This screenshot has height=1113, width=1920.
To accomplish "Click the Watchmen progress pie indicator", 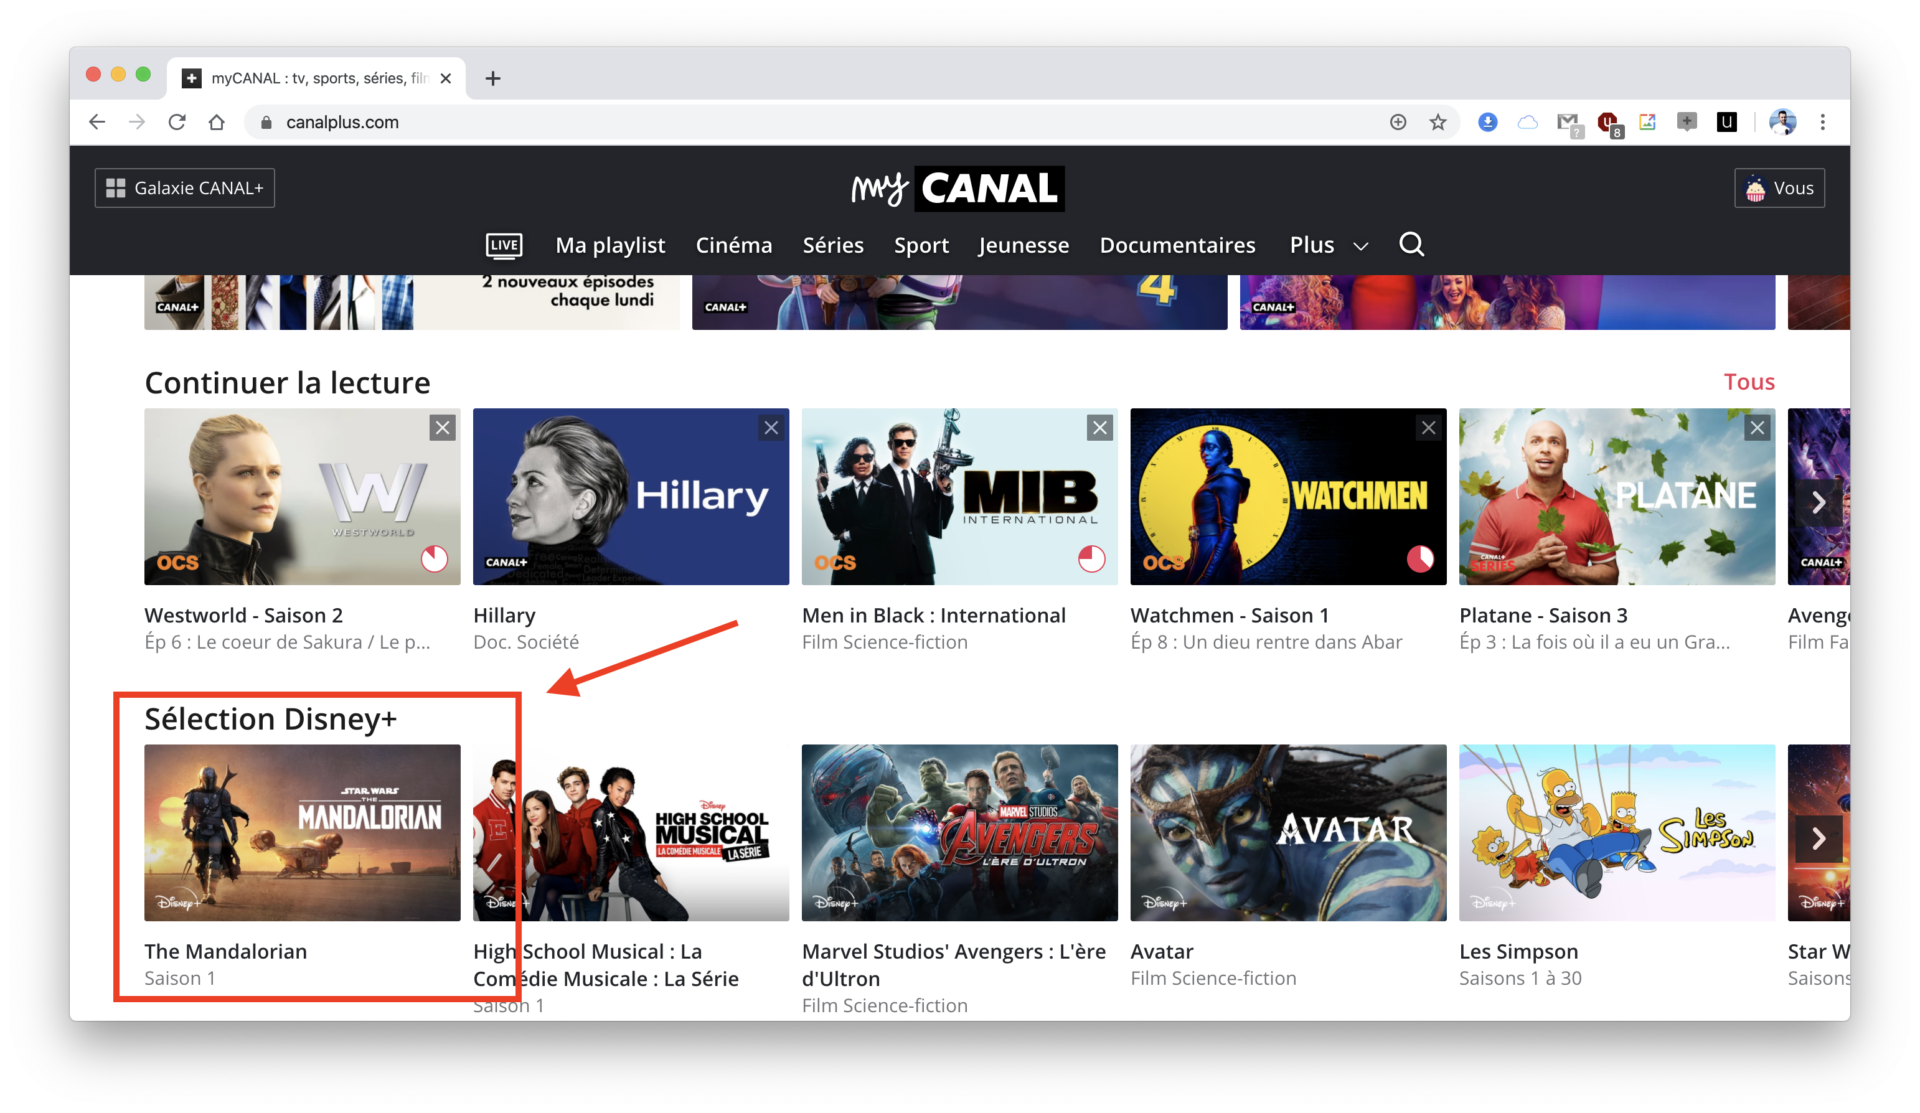I will 1420,558.
